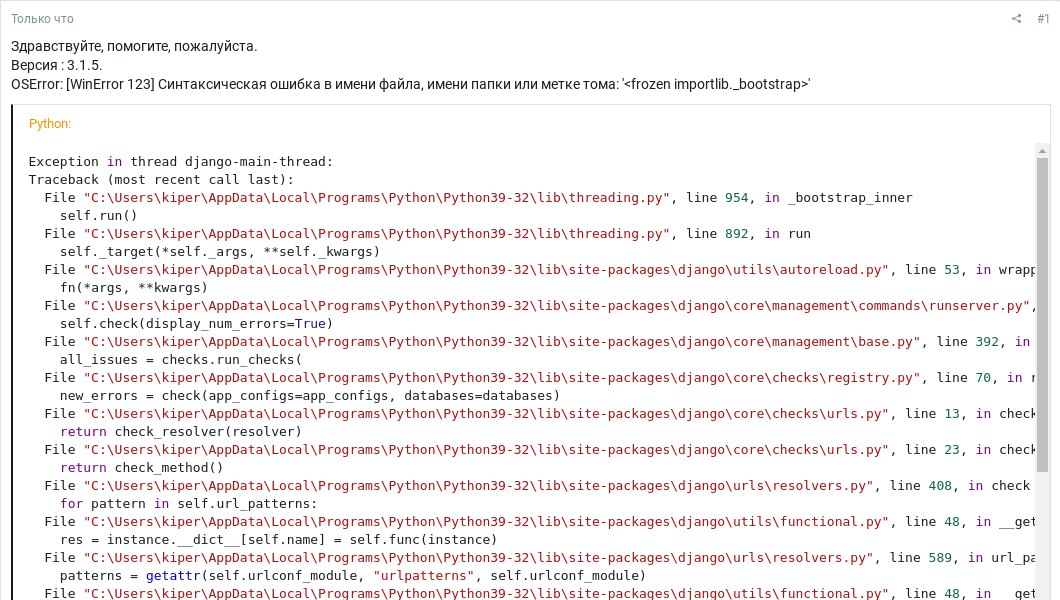Click 'return check_resolver(resolver)' line

coord(180,432)
